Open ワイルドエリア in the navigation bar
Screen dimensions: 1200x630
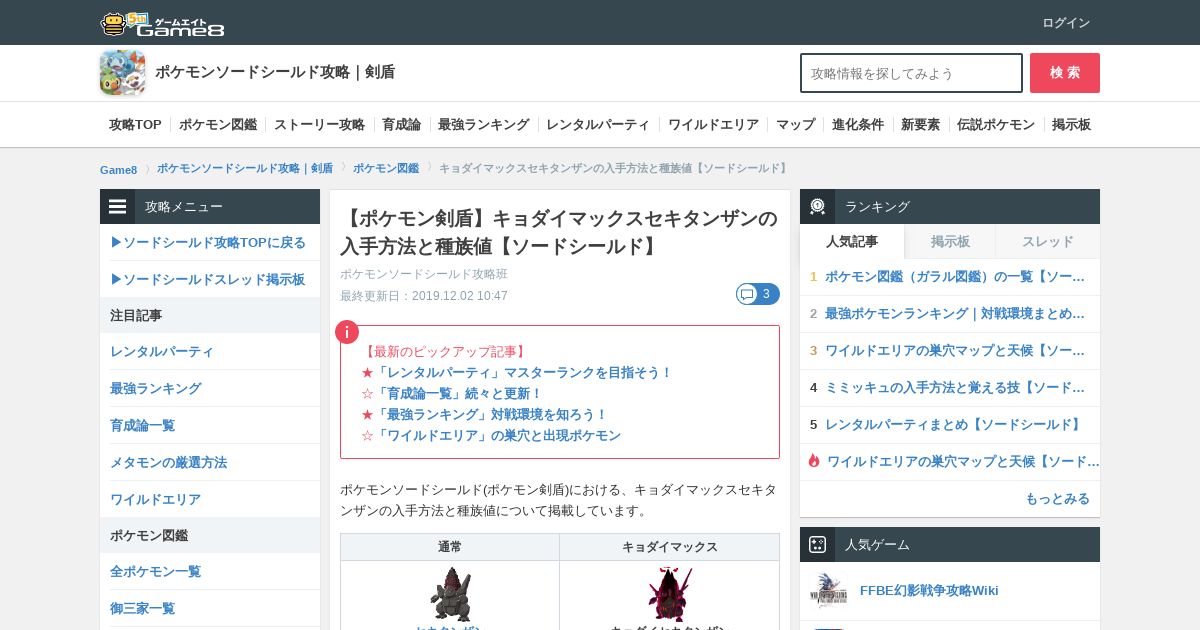[x=713, y=125]
